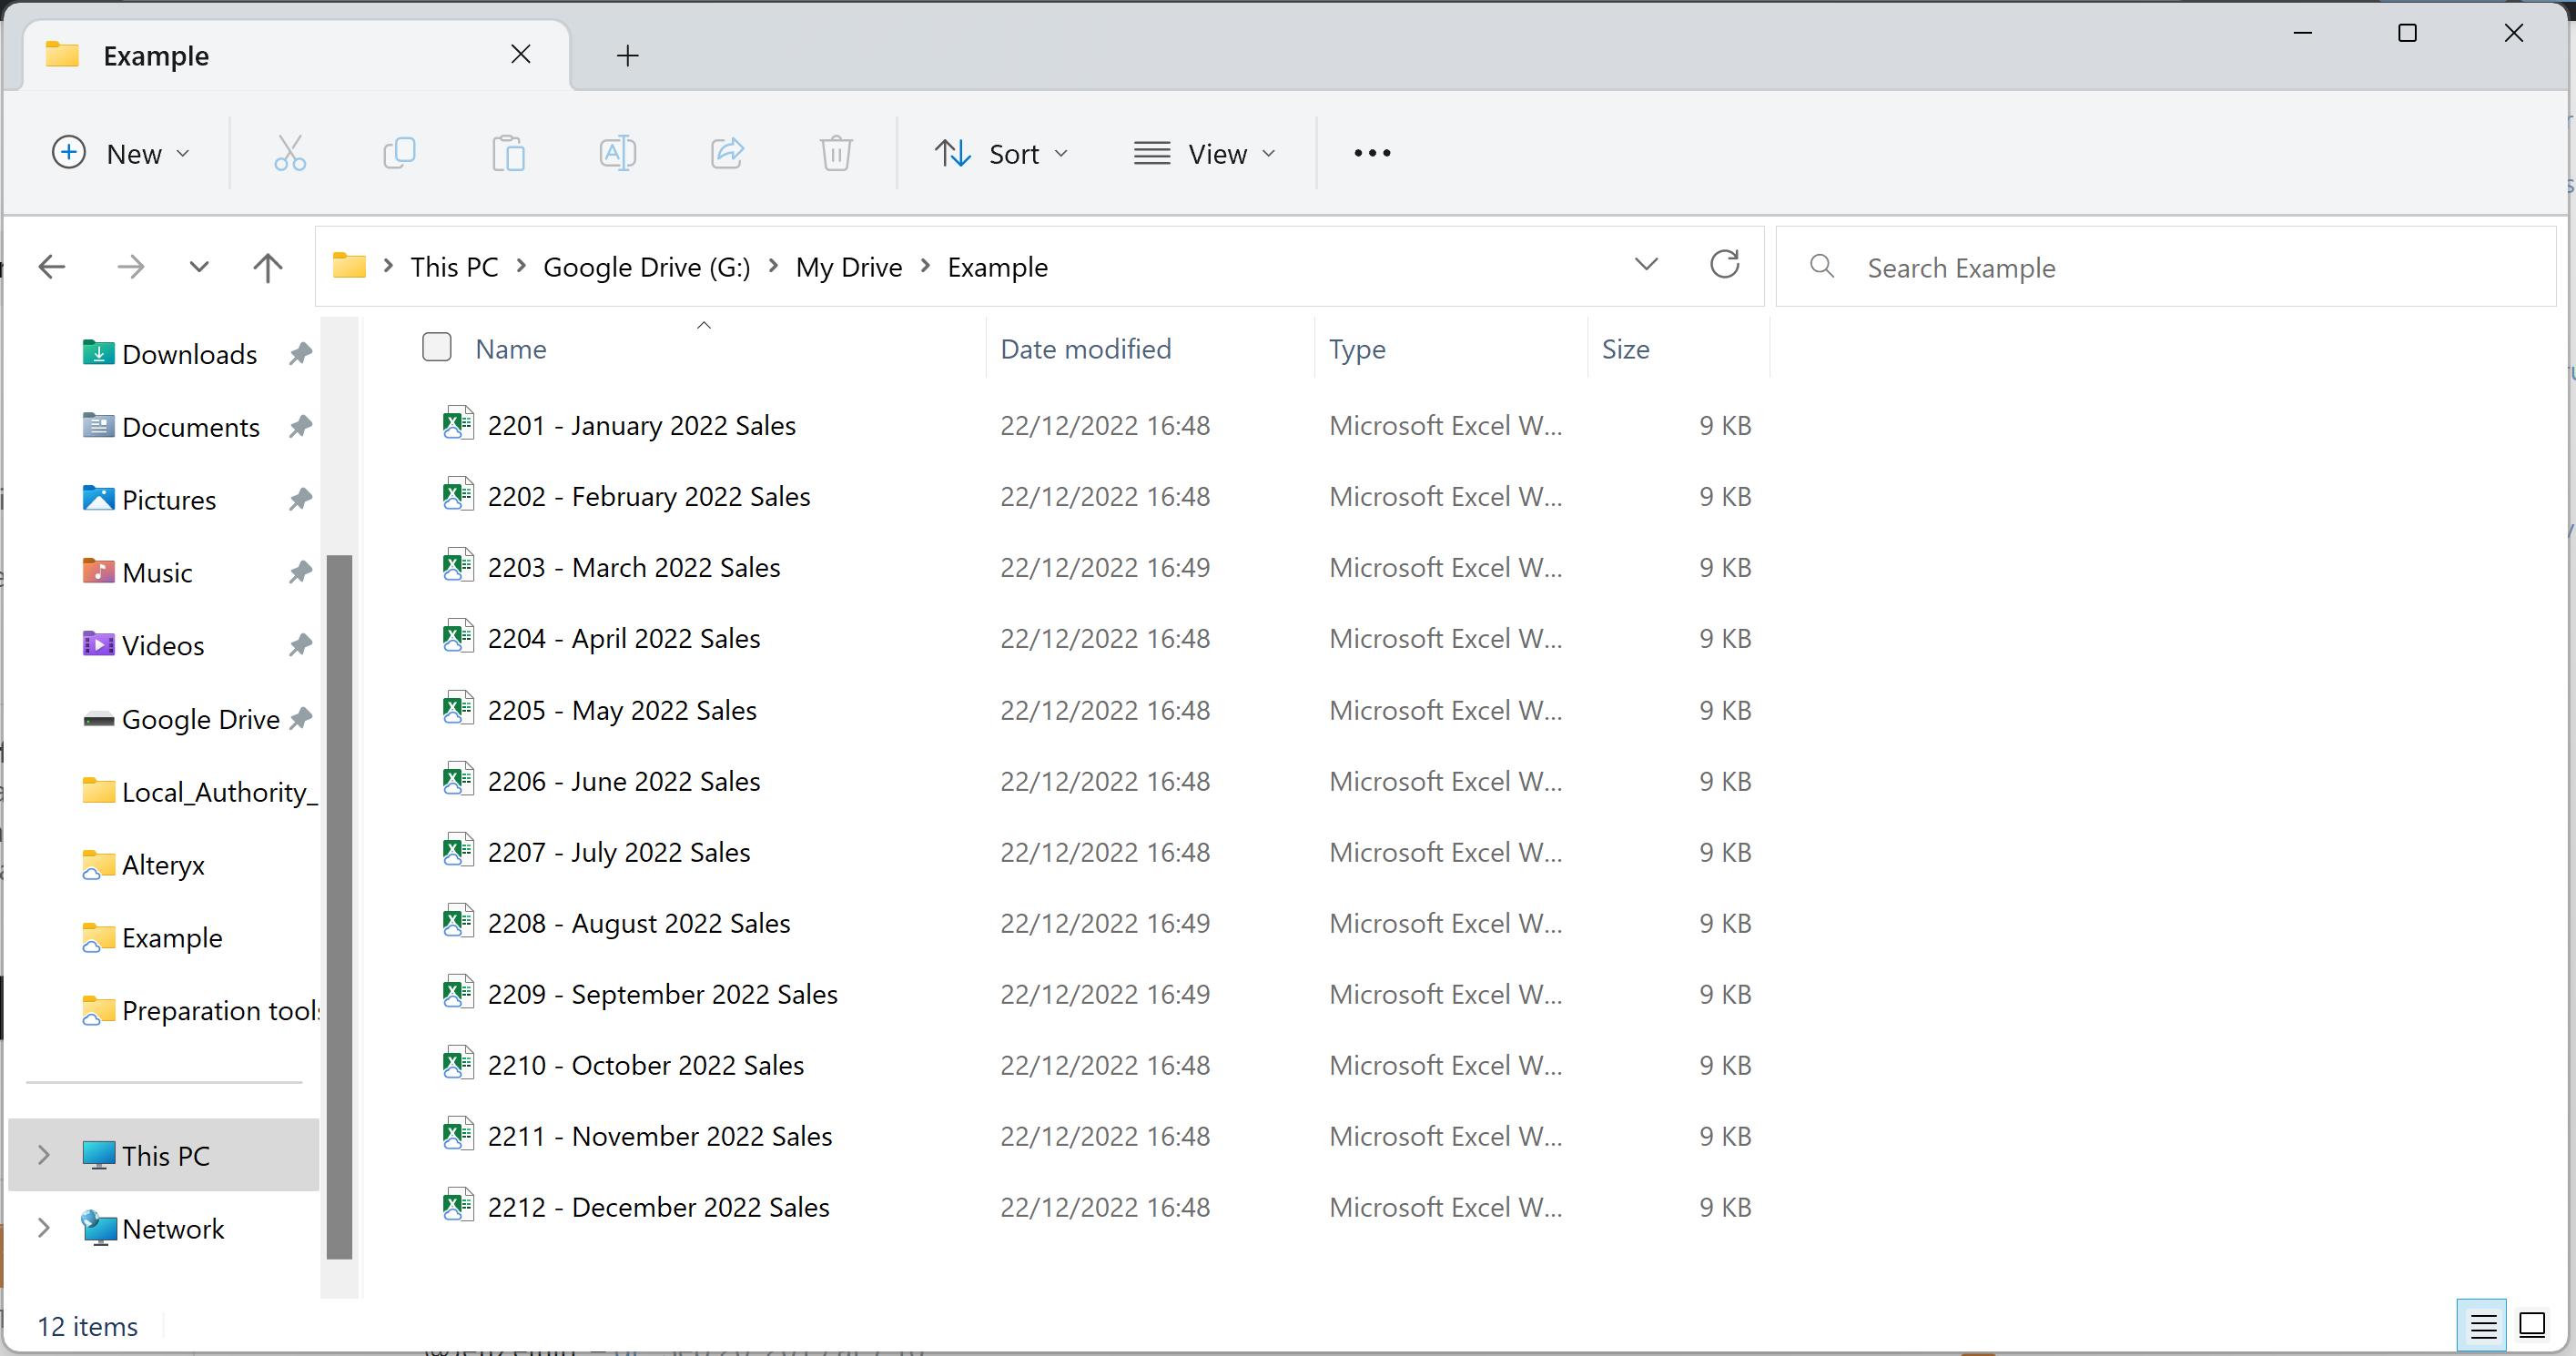Click the Paste clipboard icon
This screenshot has width=2576, height=1356.
(508, 153)
